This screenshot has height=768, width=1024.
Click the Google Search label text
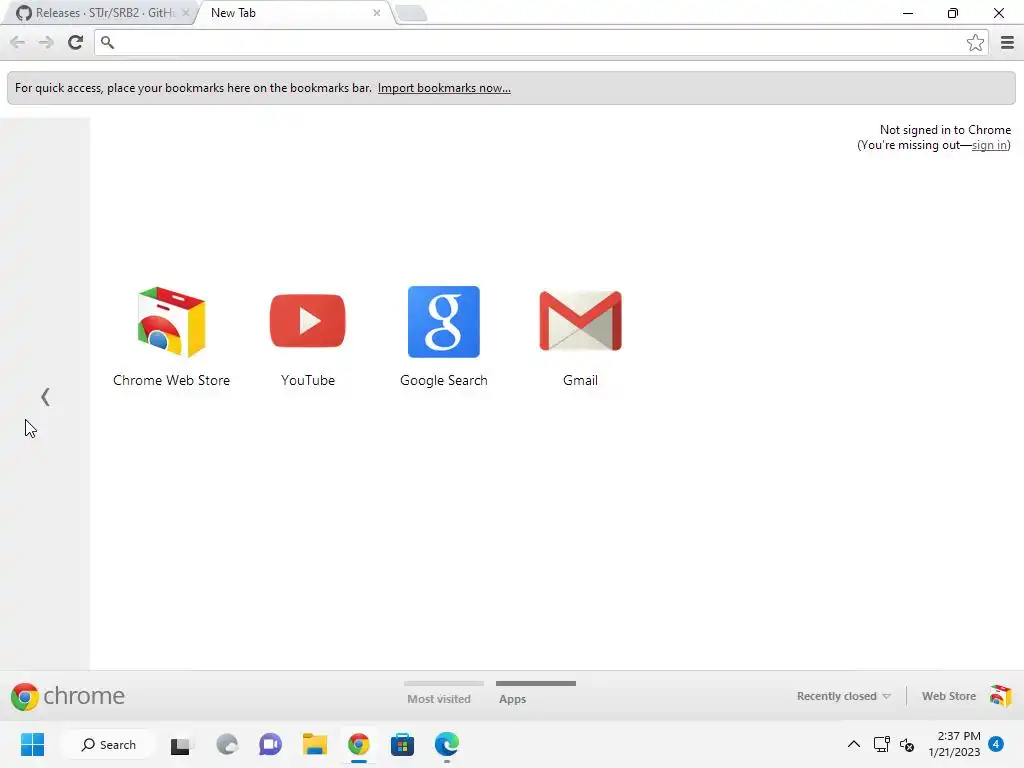click(x=443, y=381)
